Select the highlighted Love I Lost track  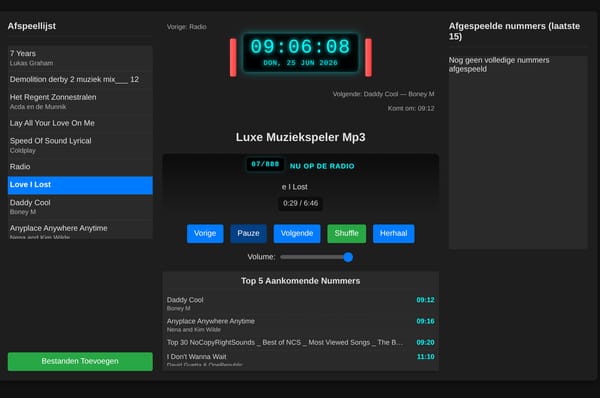[80, 185]
